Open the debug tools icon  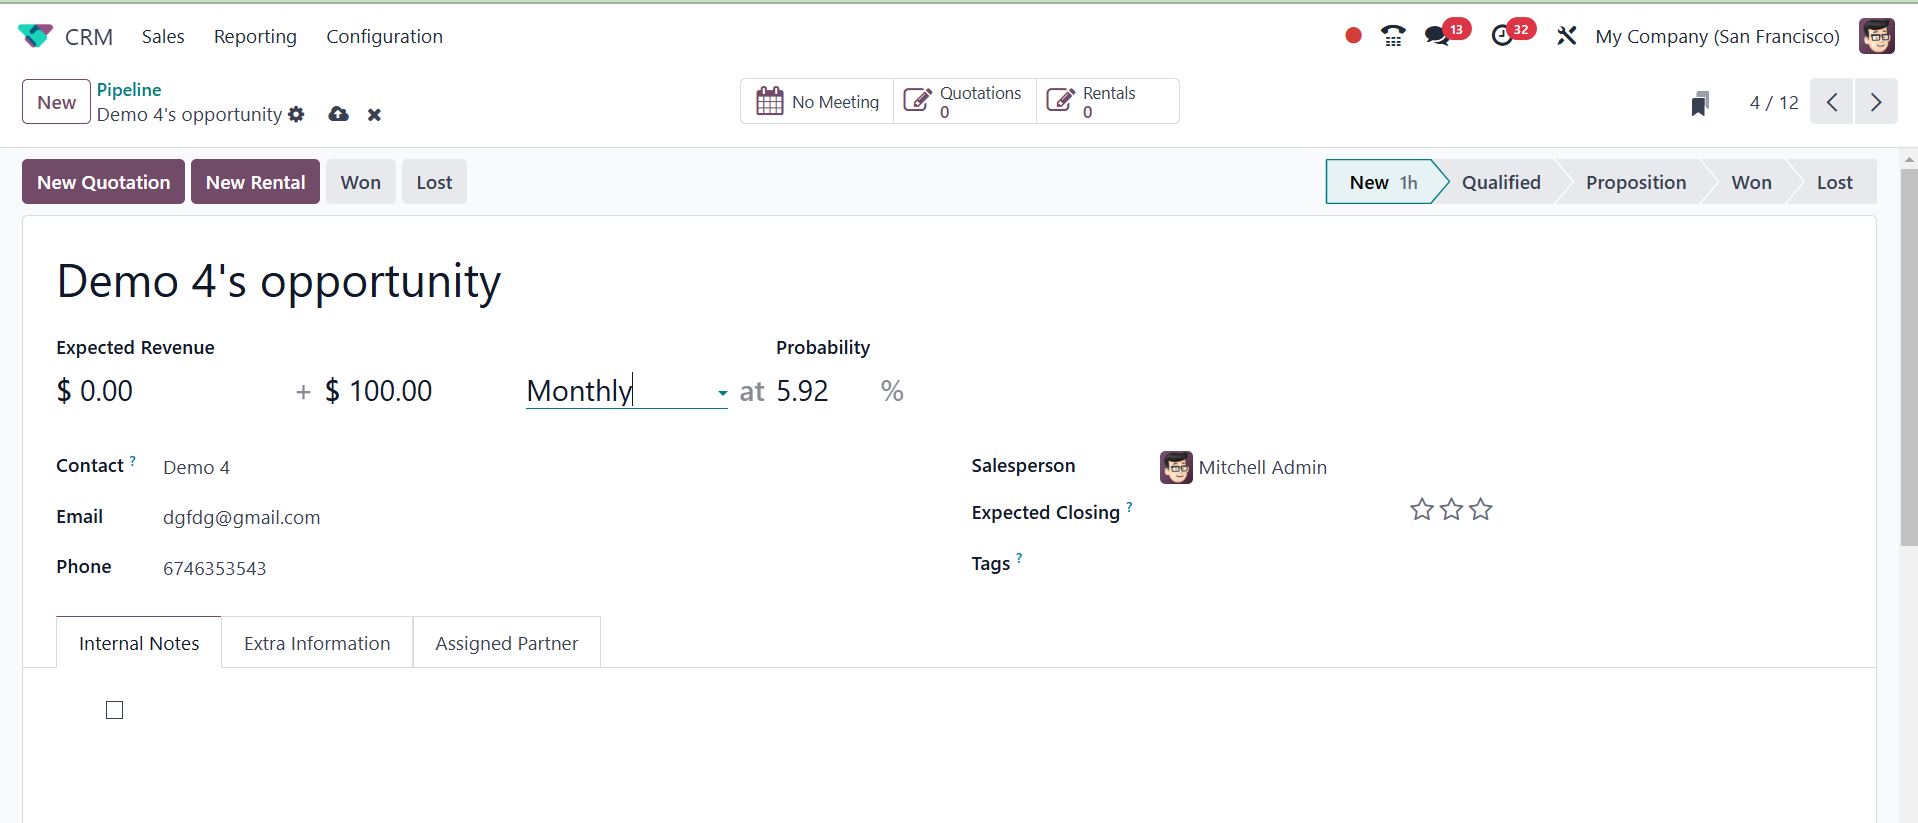[x=1566, y=36]
